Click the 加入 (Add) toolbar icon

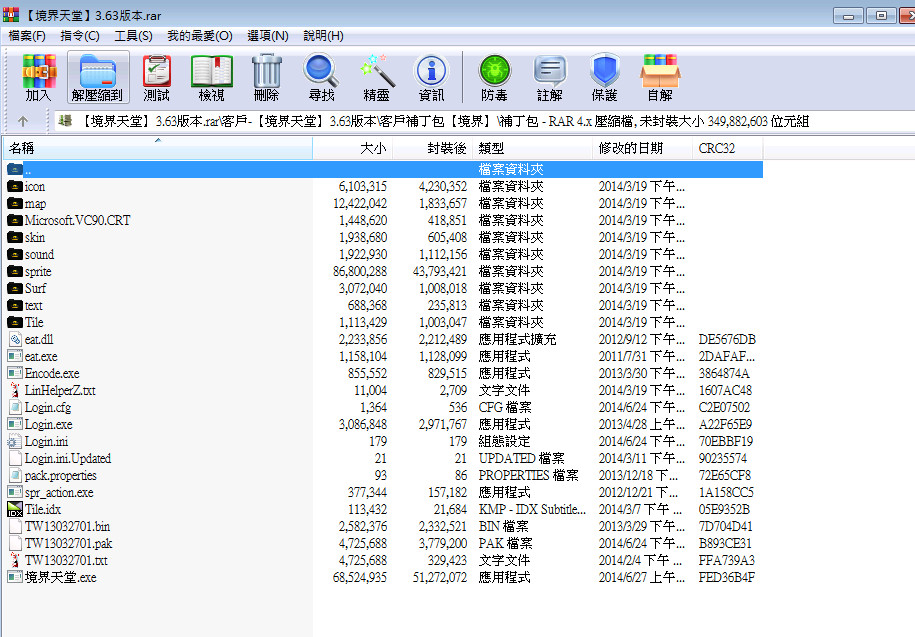(39, 78)
